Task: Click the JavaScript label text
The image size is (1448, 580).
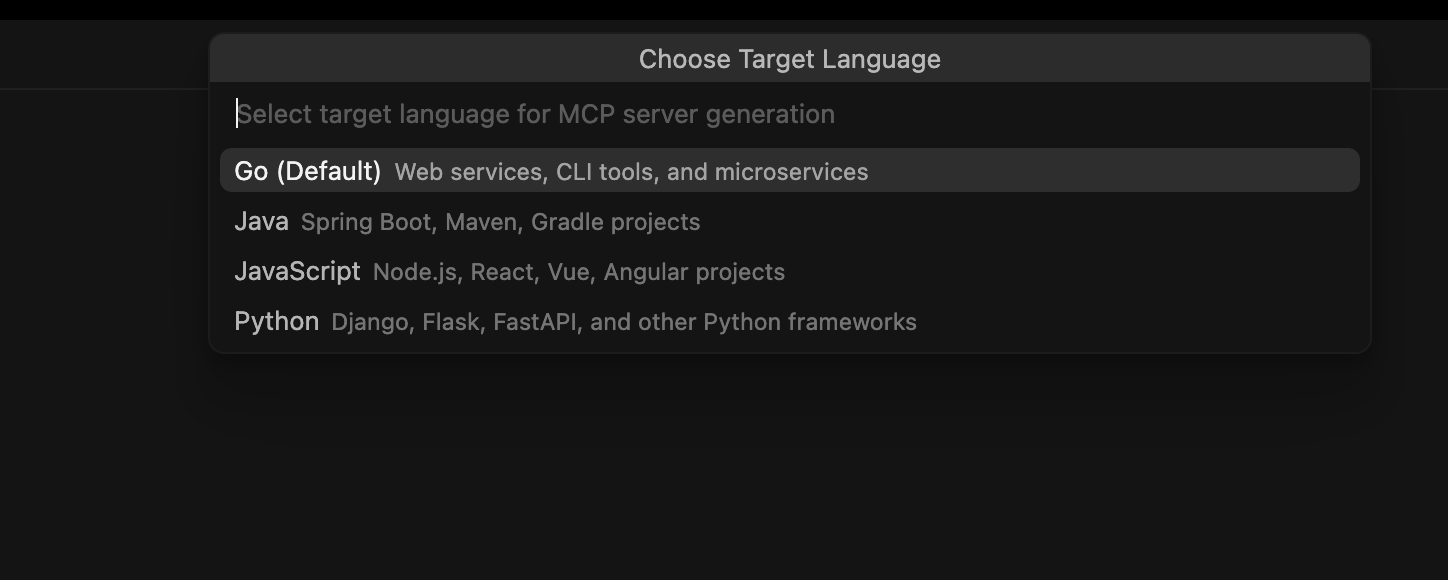Action: [x=297, y=271]
